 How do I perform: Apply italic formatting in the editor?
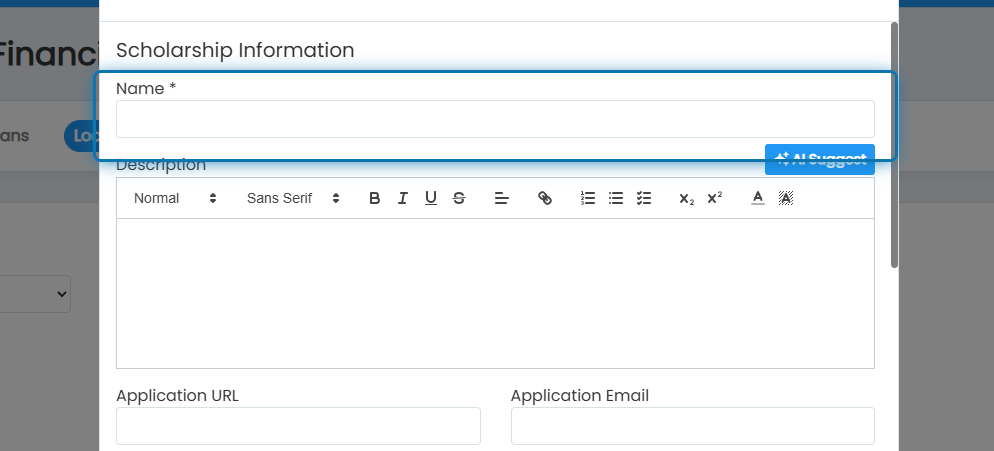pyautogui.click(x=403, y=199)
